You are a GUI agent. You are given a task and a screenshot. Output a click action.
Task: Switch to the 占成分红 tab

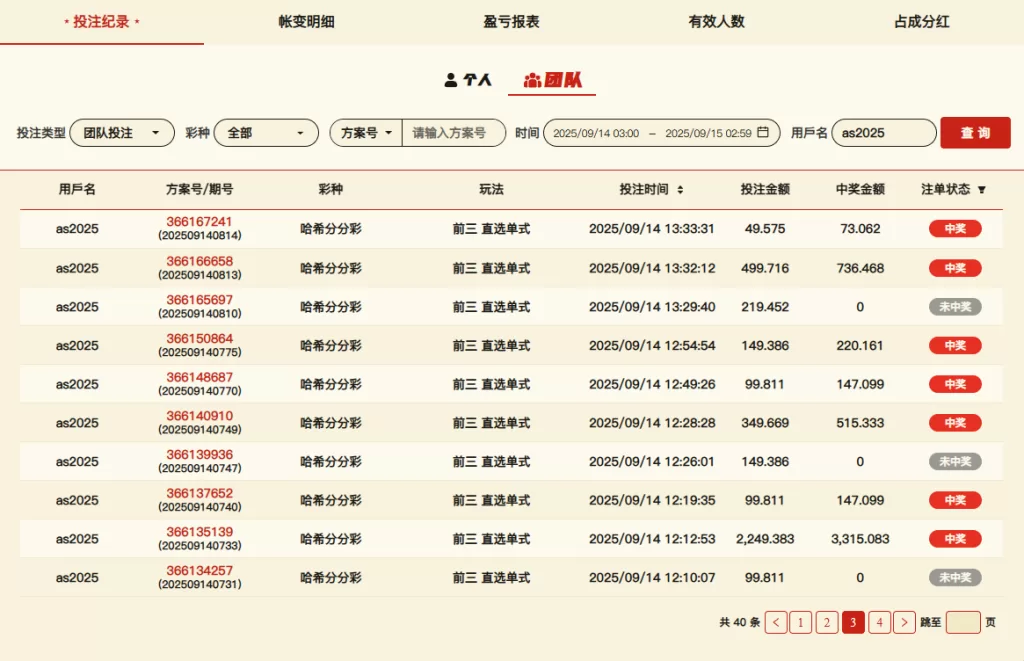coord(921,21)
